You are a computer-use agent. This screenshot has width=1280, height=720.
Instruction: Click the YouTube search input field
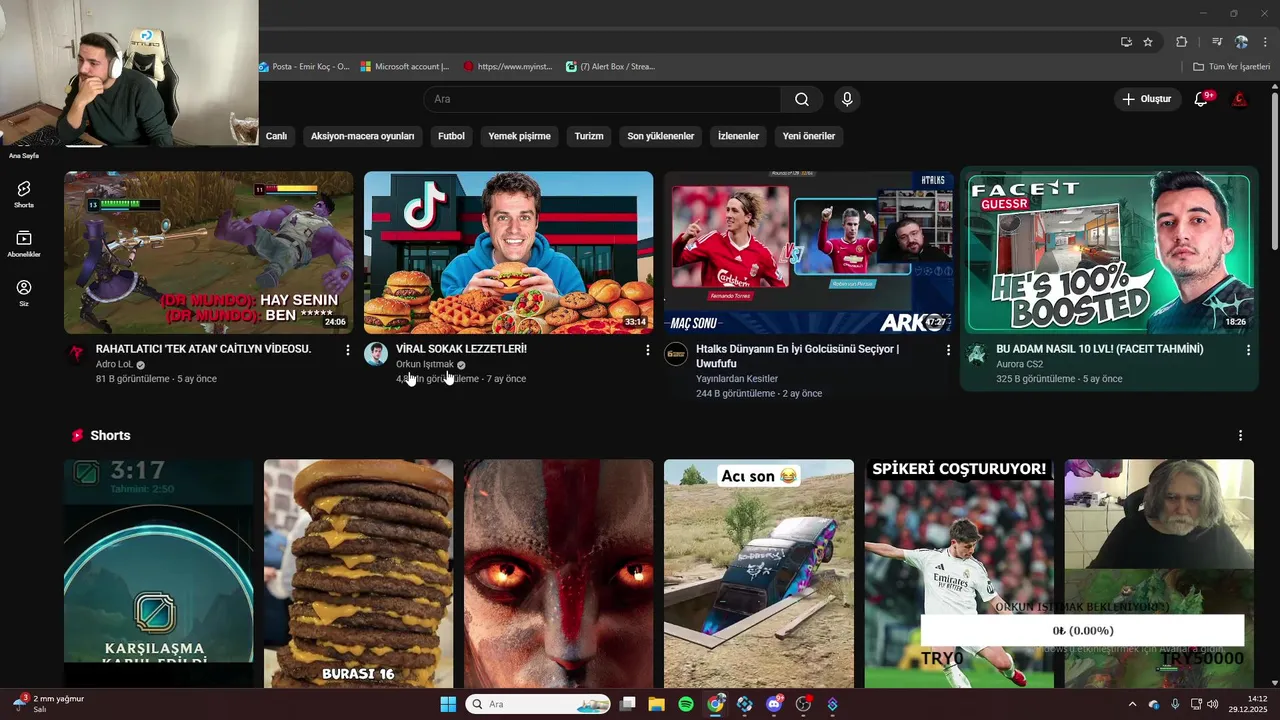tap(602, 99)
